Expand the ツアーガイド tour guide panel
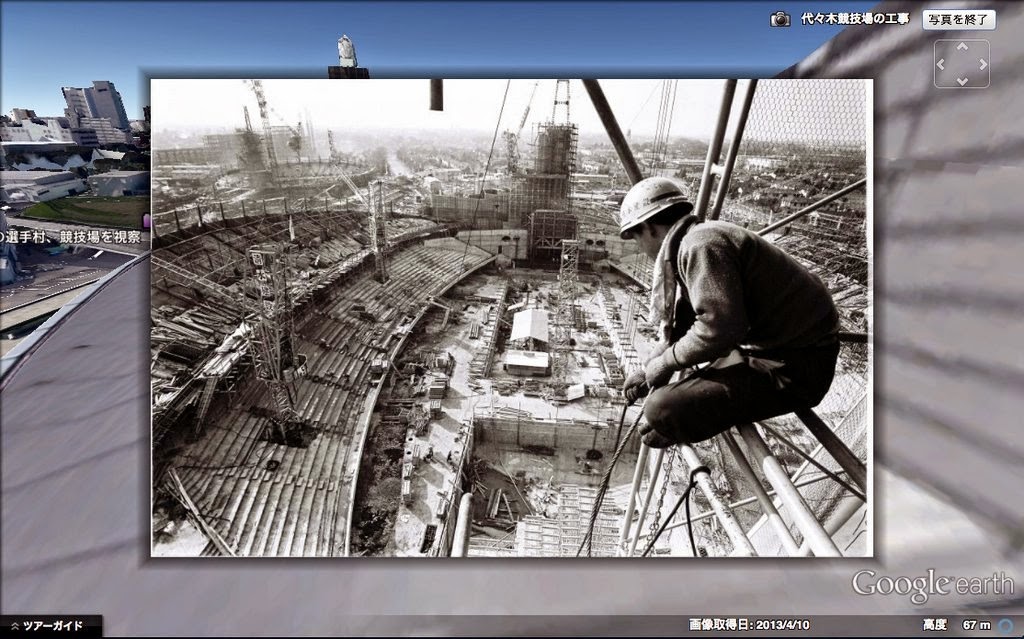The height and width of the screenshot is (639, 1024). click(x=51, y=626)
